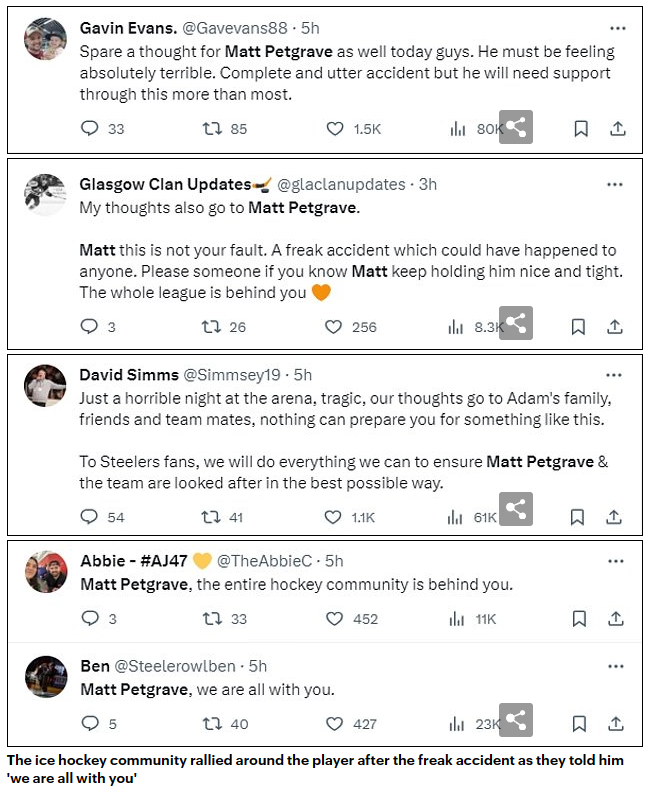
Task: Retweet David Simms' tweet
Action: (212, 517)
